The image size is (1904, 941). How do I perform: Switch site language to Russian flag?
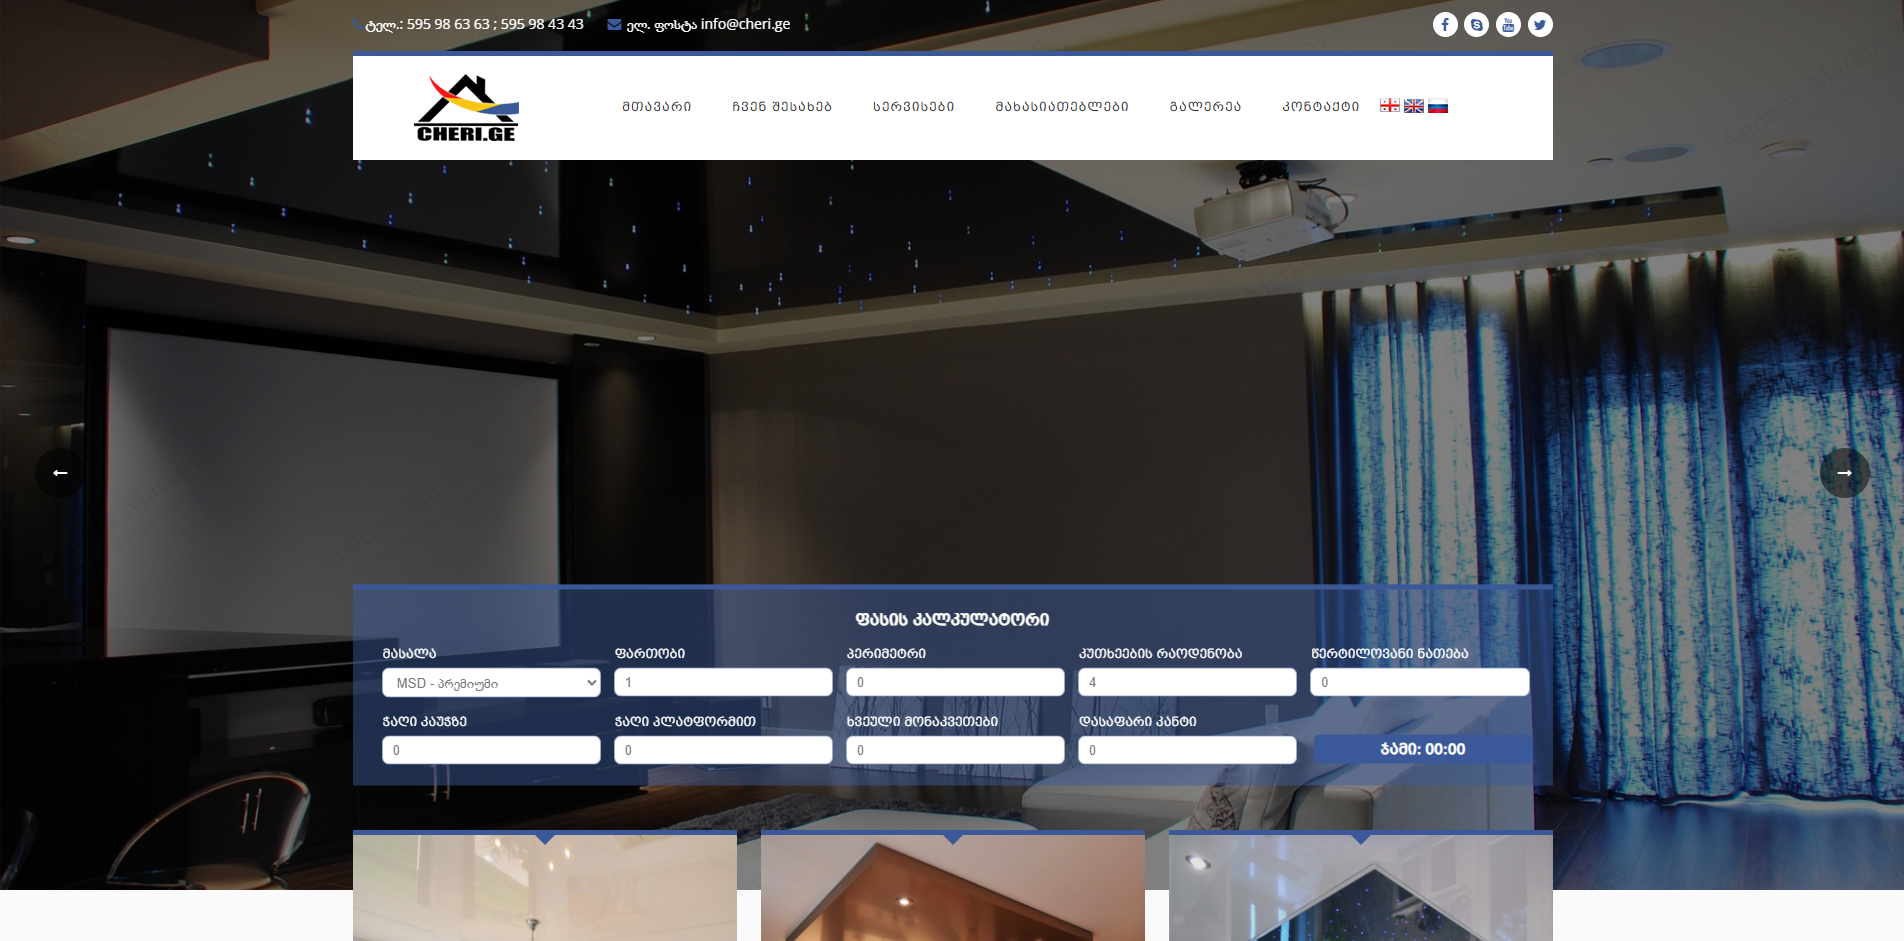pos(1437,106)
